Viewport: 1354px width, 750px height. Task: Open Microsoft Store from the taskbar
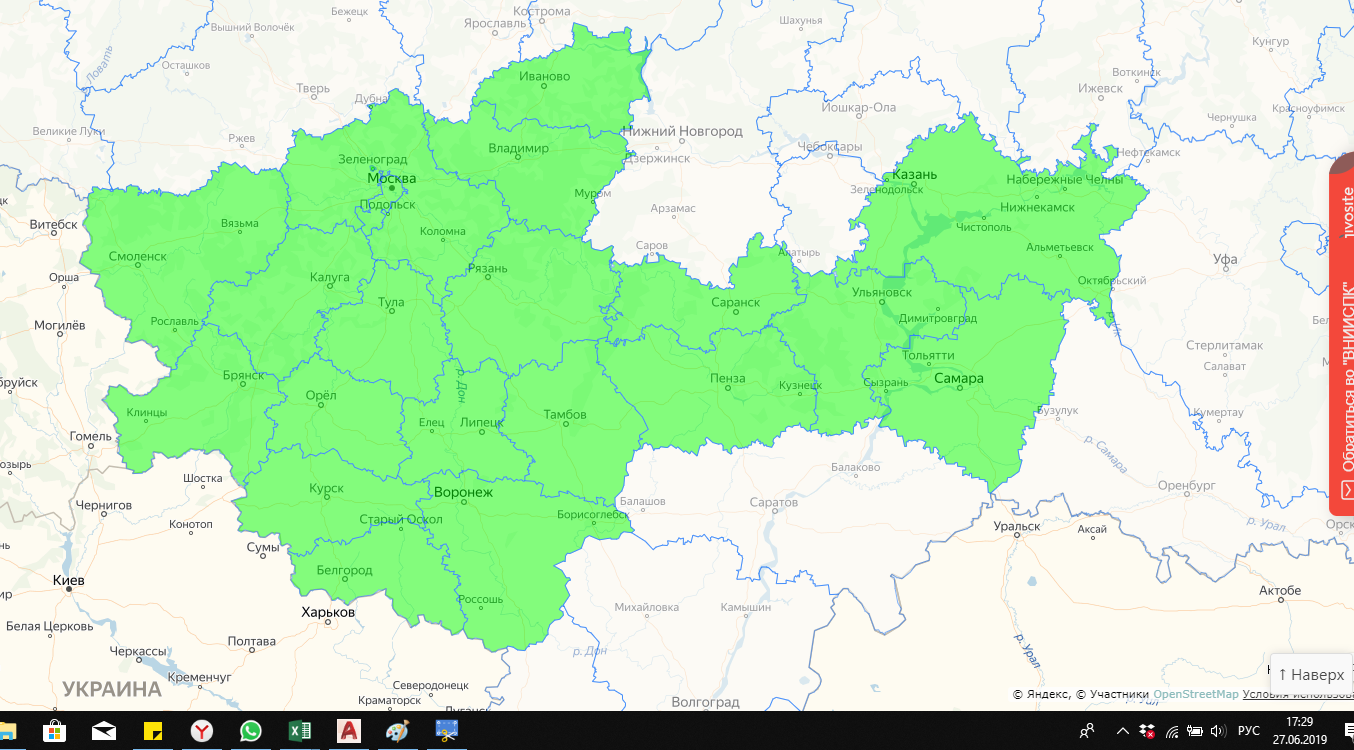click(53, 731)
